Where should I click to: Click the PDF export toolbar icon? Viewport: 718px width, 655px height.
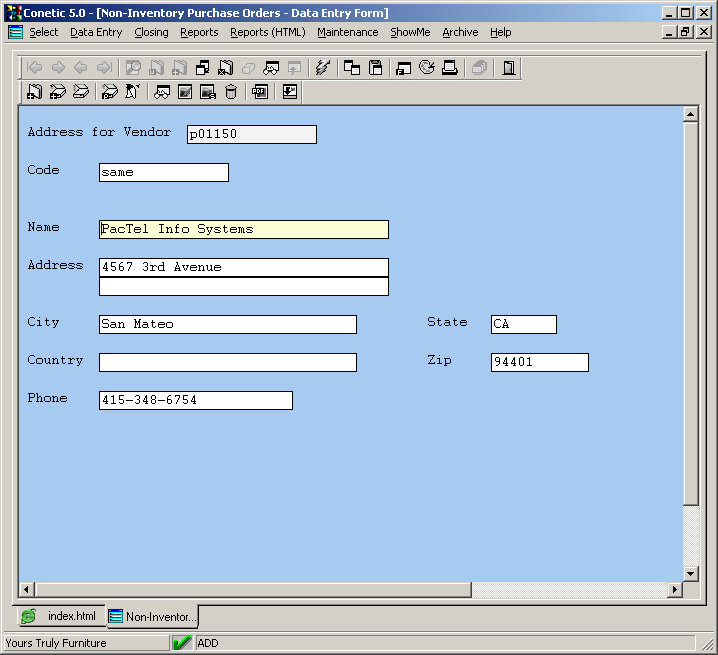coord(259,92)
